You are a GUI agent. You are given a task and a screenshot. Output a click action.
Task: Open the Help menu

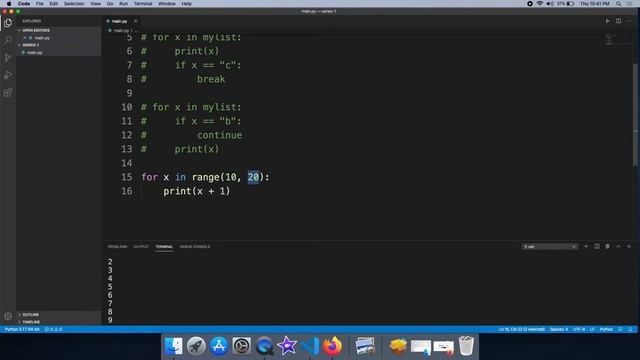[x=187, y=4]
